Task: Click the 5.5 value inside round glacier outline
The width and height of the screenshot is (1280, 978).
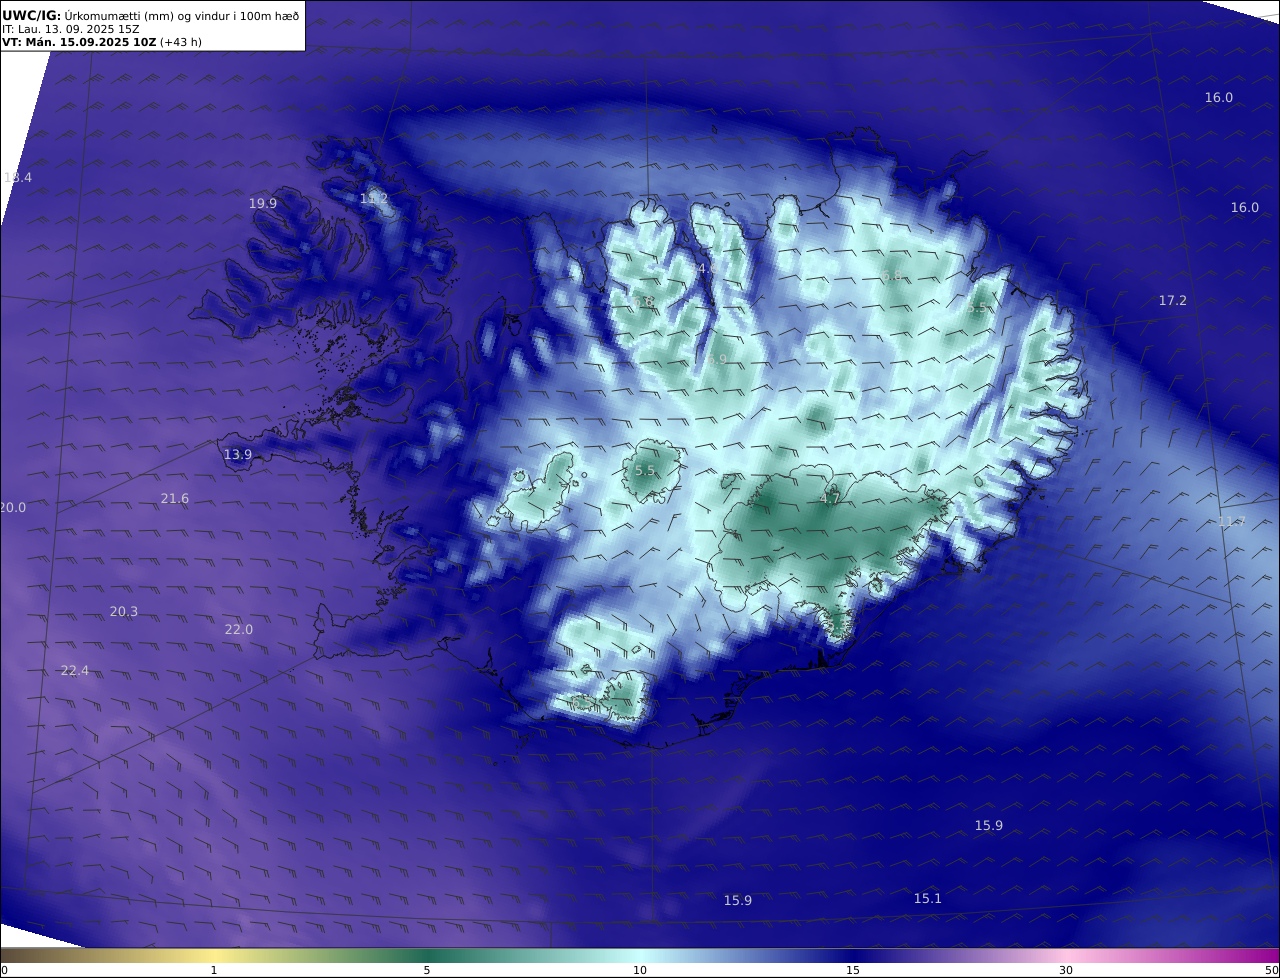Action: coord(645,470)
